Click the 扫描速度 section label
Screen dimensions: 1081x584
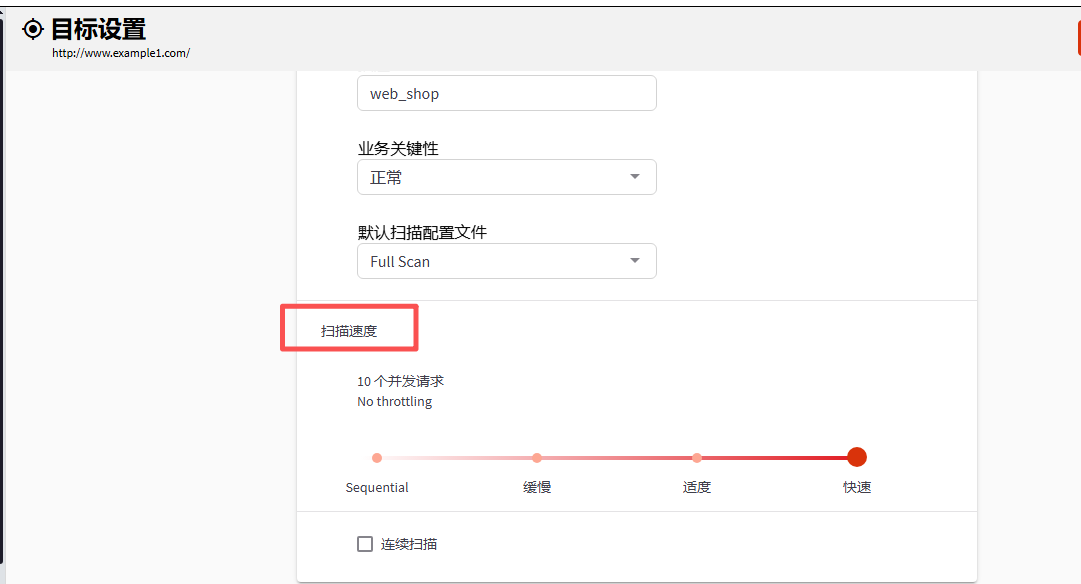pos(349,331)
